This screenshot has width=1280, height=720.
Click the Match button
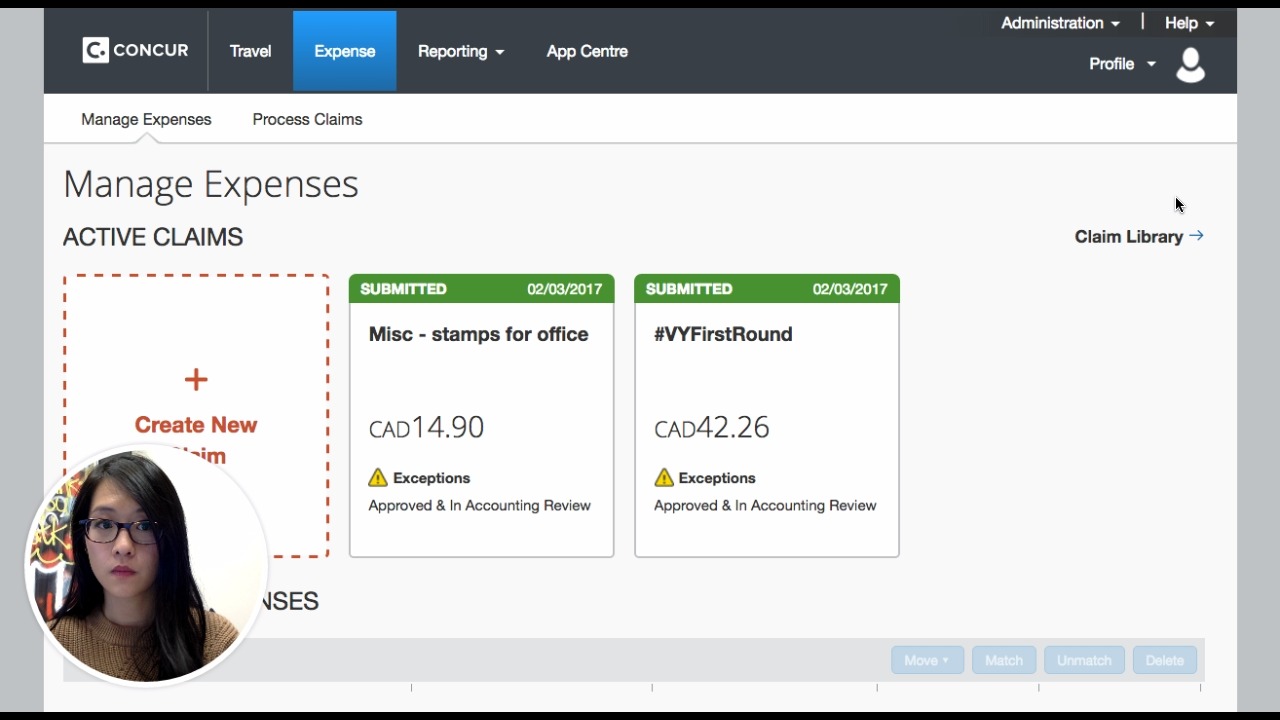point(1004,660)
